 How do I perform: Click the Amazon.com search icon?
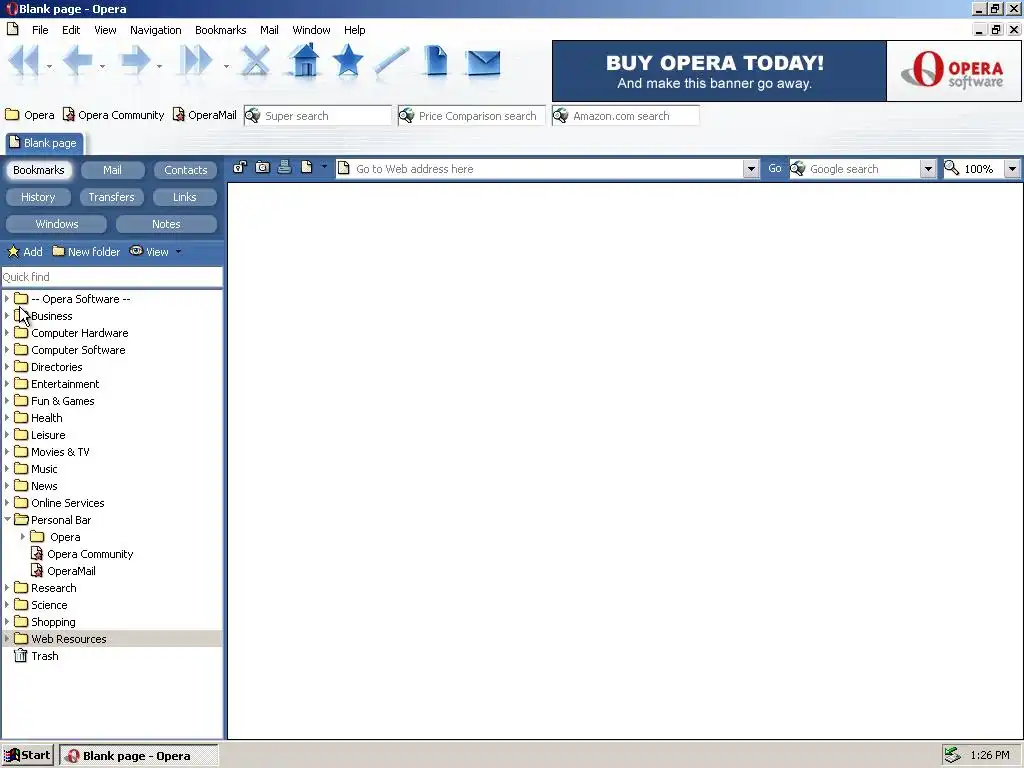(561, 116)
